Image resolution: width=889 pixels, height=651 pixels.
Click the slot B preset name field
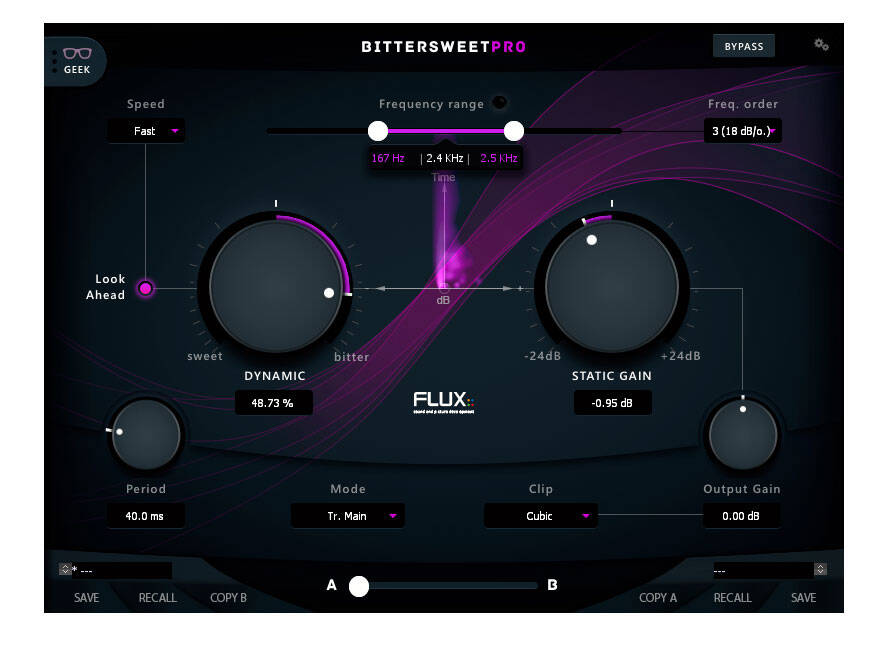pyautogui.click(x=763, y=570)
